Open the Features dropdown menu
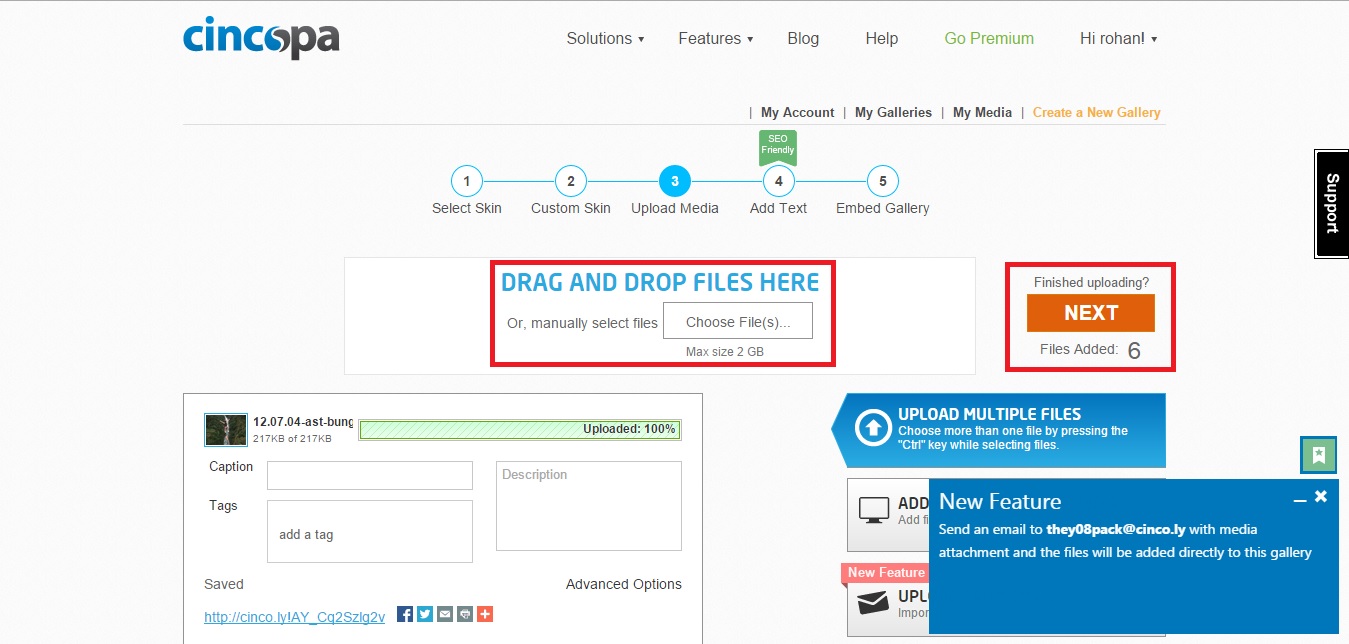This screenshot has width=1349, height=644. pyautogui.click(x=716, y=39)
